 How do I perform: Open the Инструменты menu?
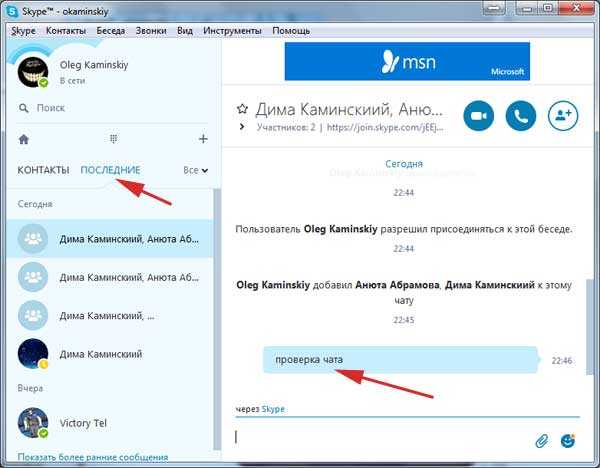pyautogui.click(x=232, y=31)
